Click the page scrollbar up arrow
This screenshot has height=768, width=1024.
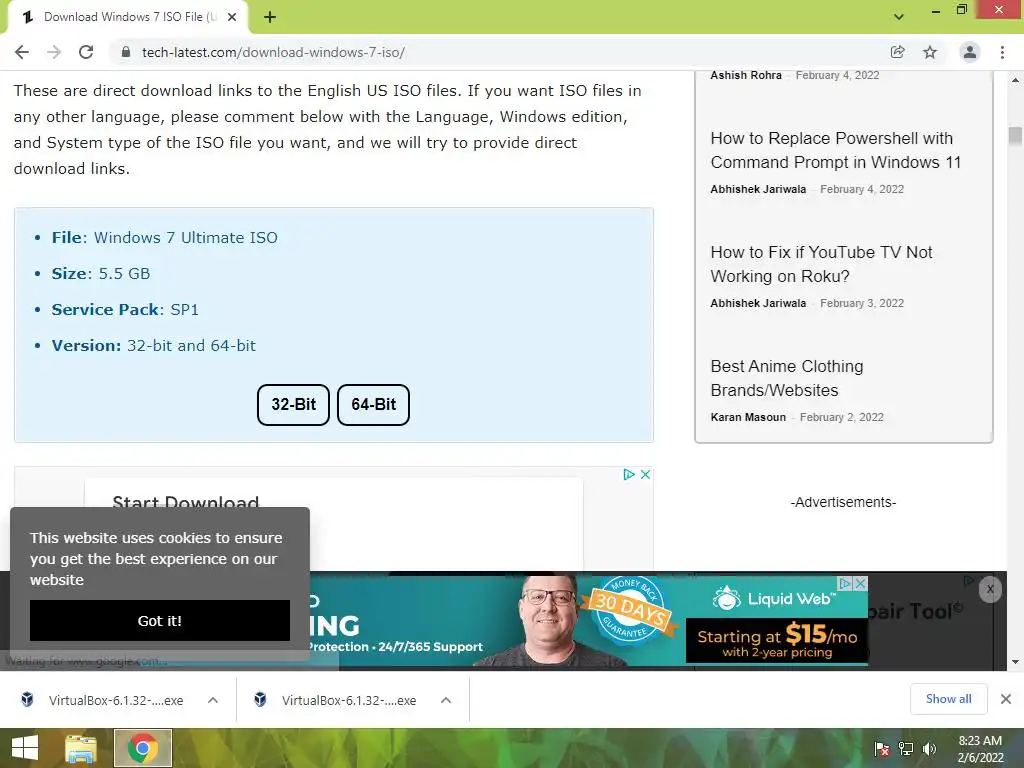click(x=1016, y=80)
